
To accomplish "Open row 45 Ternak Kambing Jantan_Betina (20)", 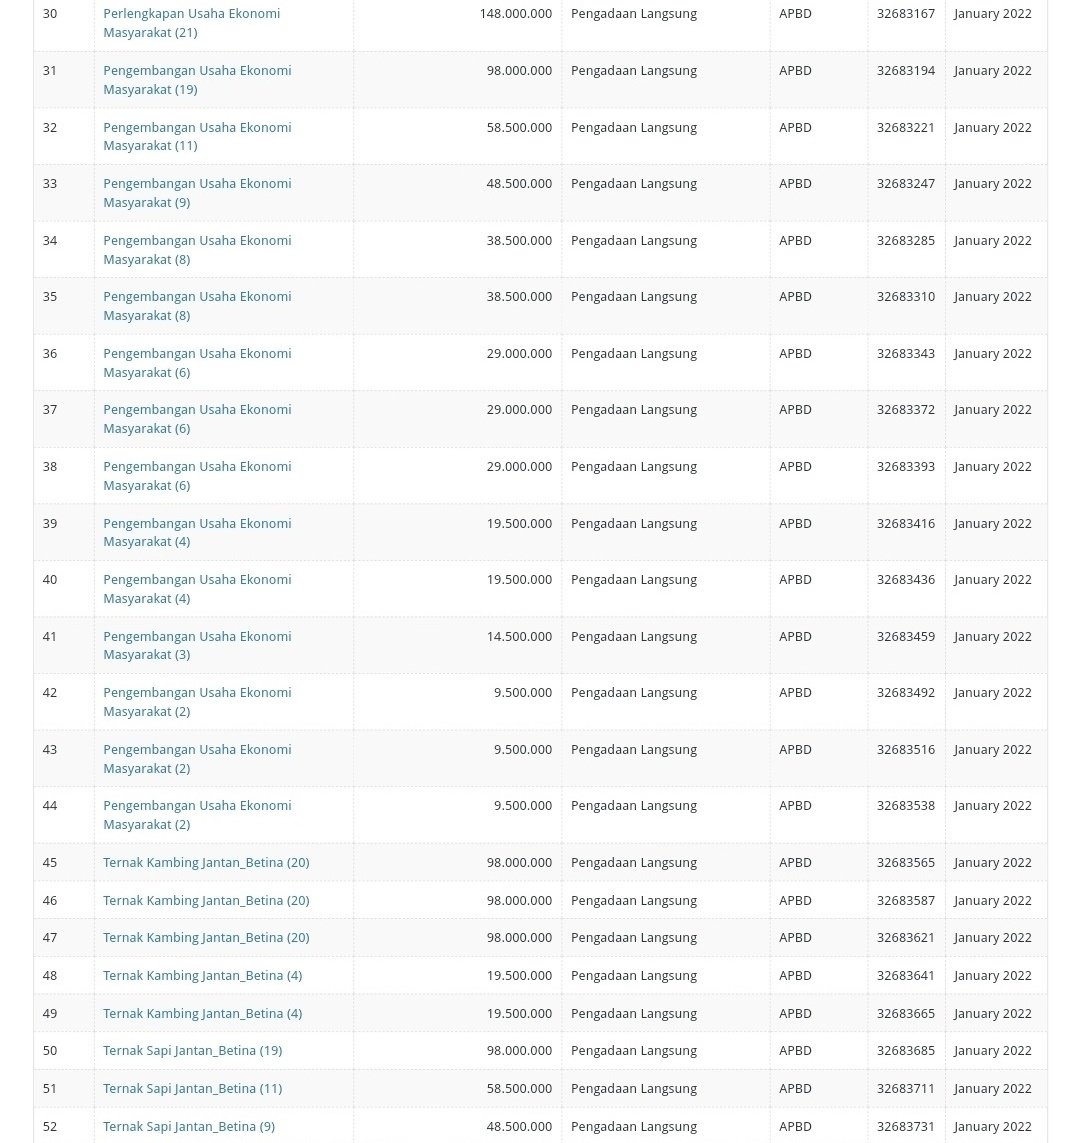I will click(206, 862).
